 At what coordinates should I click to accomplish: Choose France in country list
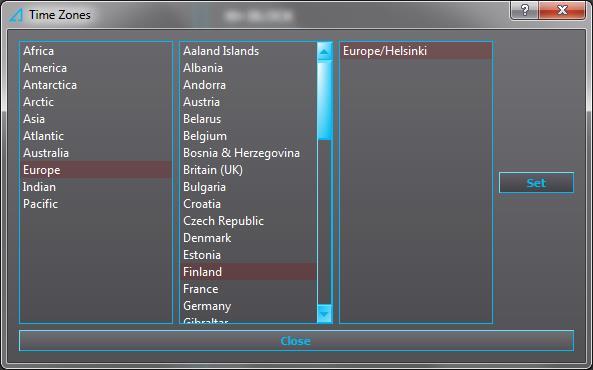pyautogui.click(x=248, y=289)
